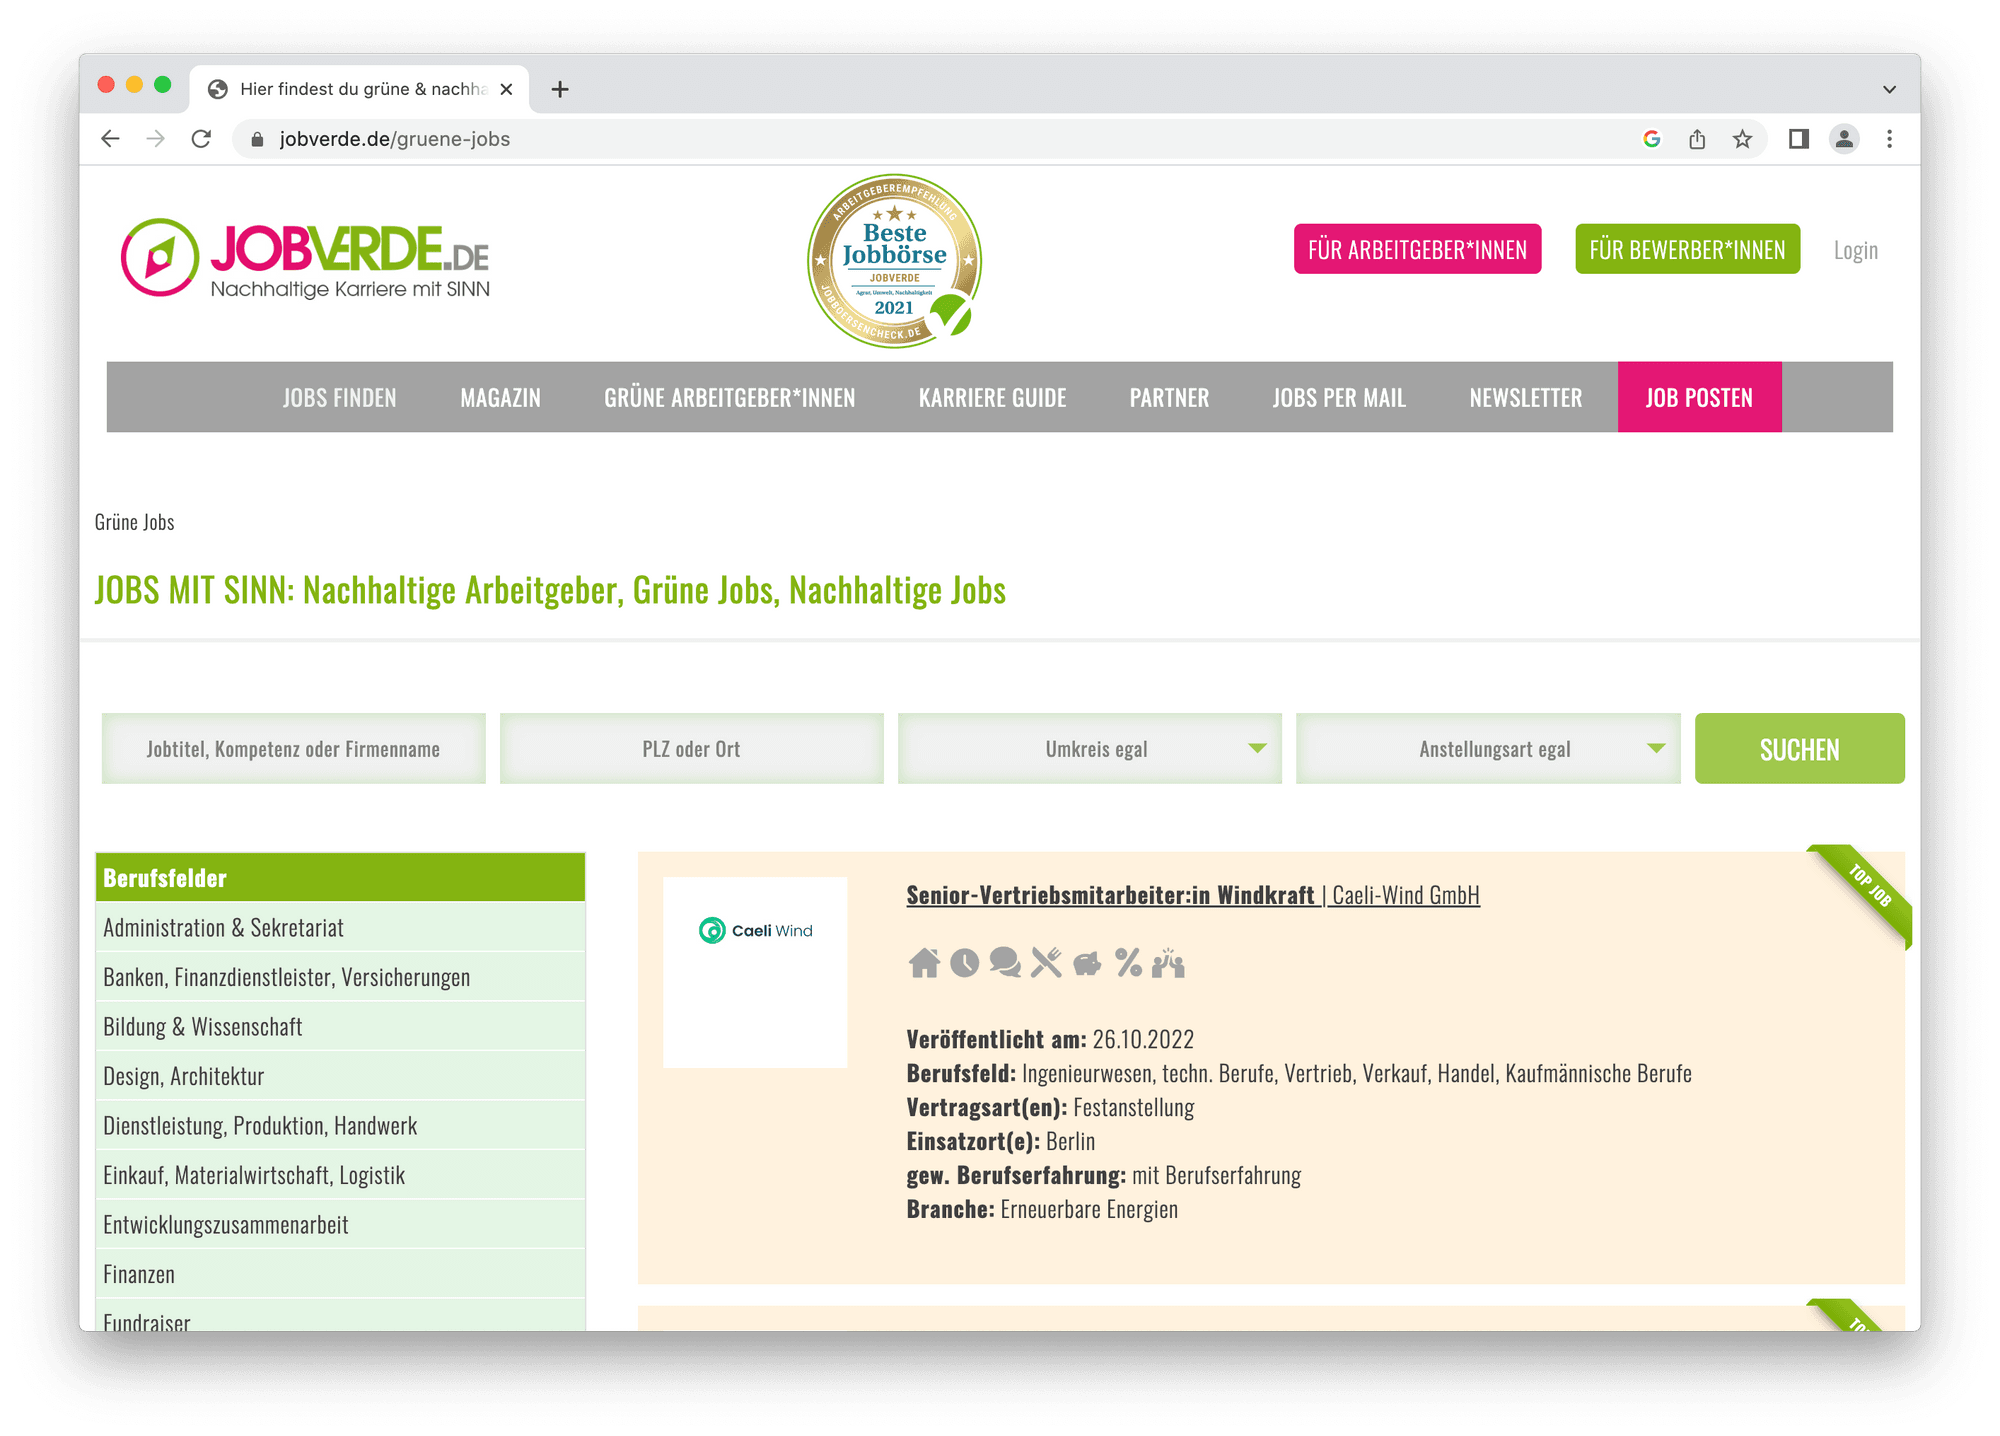Select Bildung & Wissenschaft category
The width and height of the screenshot is (2000, 1436).
[x=340, y=1026]
